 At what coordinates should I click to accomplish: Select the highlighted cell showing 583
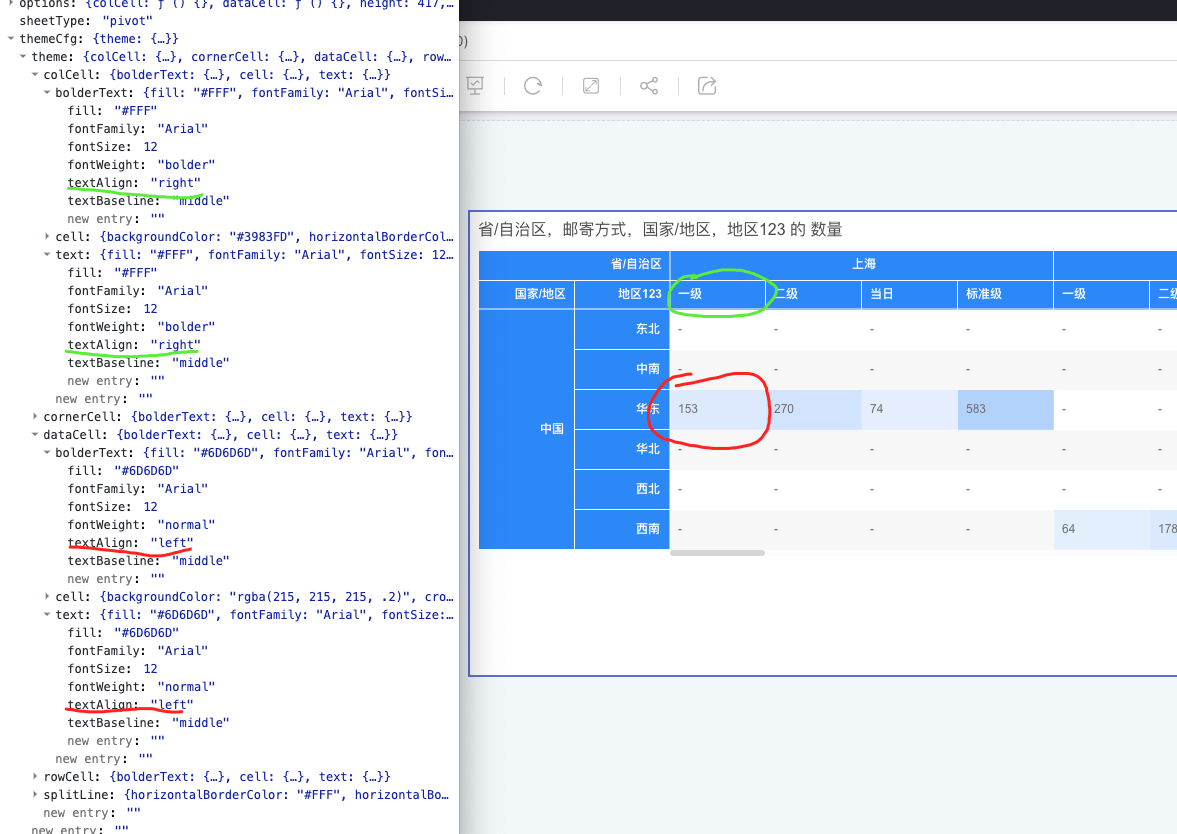(1004, 409)
